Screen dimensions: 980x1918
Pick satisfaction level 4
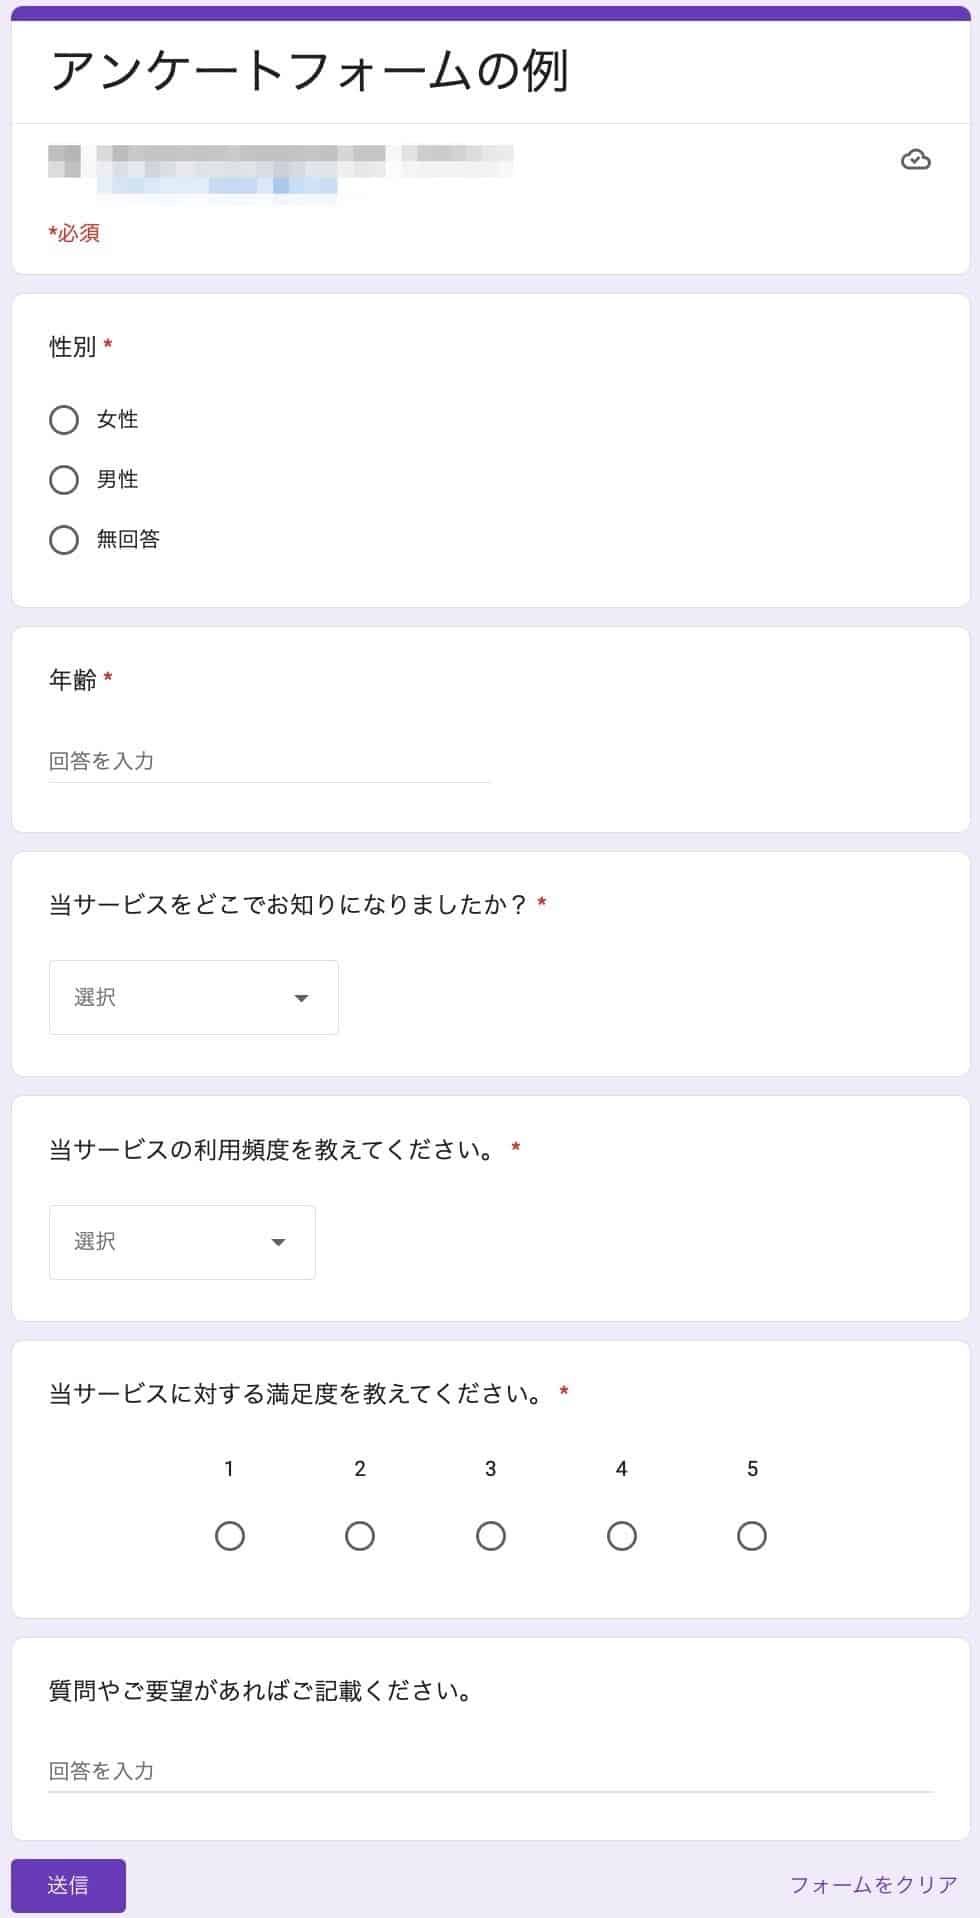pyautogui.click(x=621, y=1536)
